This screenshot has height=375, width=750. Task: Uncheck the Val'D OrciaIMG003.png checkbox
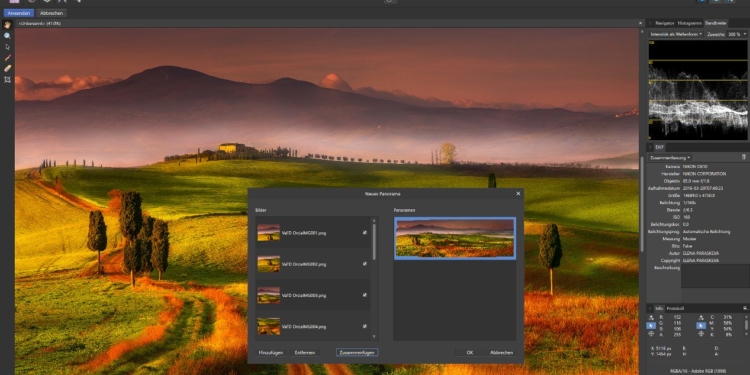point(364,295)
